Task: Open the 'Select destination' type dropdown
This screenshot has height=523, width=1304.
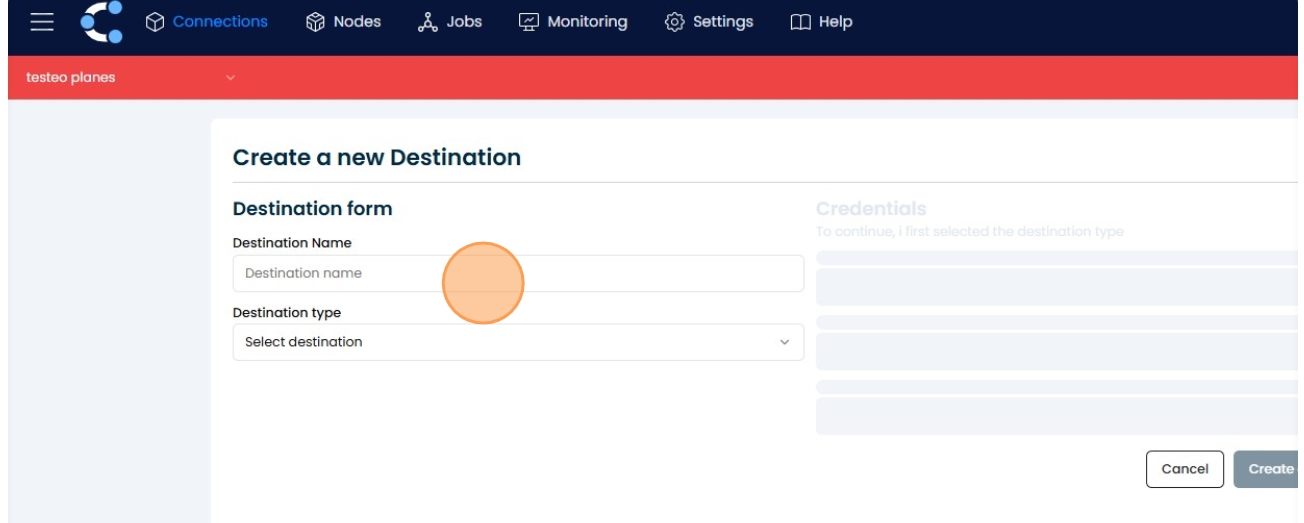Action: [517, 342]
